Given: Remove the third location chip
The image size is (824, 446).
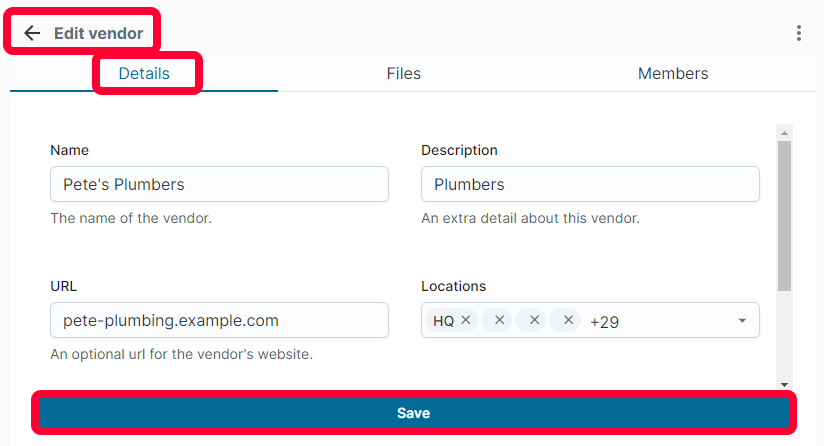Looking at the screenshot, I should pyautogui.click(x=534, y=320).
